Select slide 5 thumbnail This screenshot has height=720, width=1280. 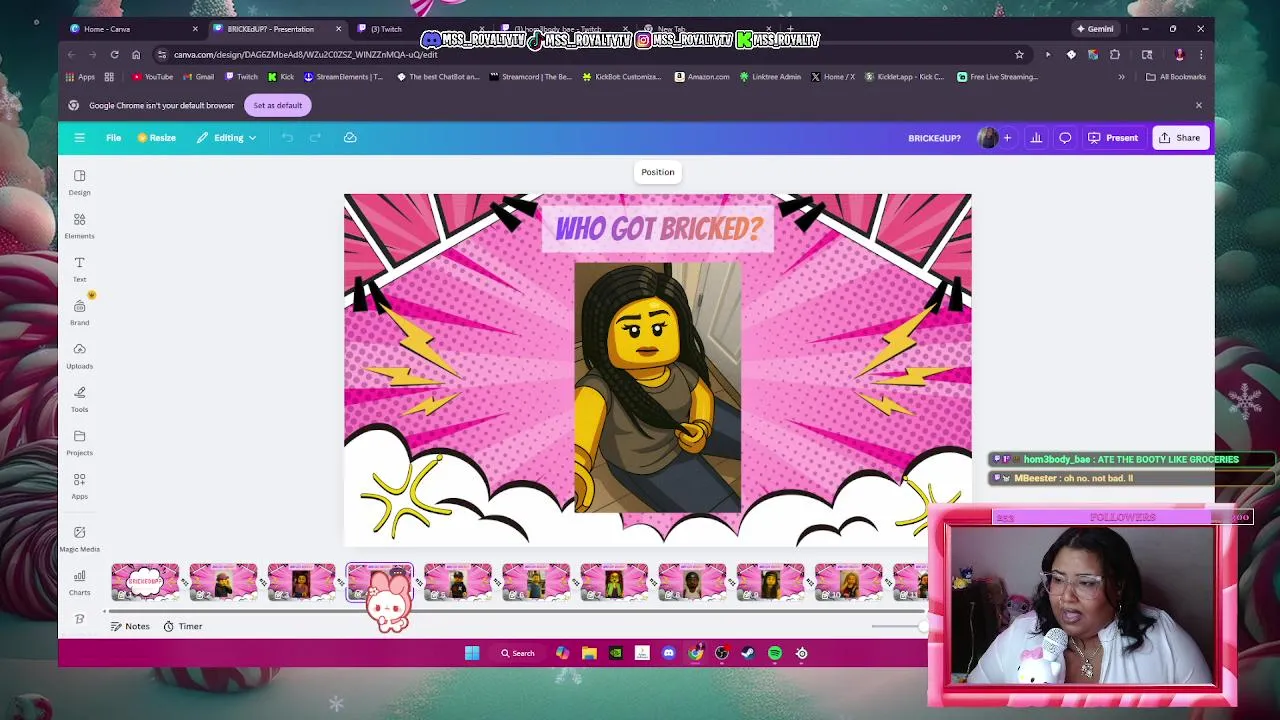point(457,582)
